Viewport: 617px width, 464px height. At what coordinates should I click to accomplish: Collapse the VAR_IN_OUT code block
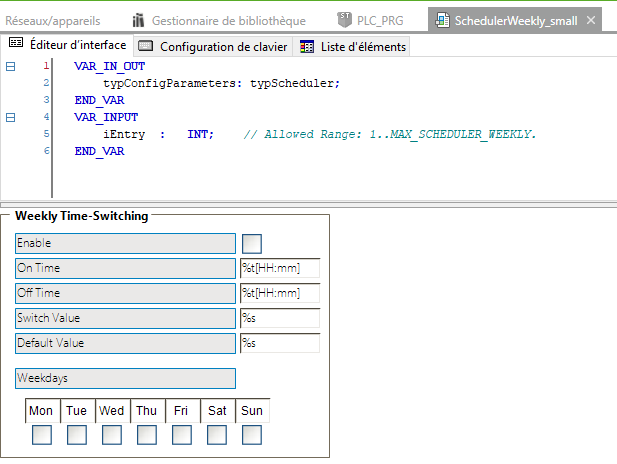[x=11, y=66]
